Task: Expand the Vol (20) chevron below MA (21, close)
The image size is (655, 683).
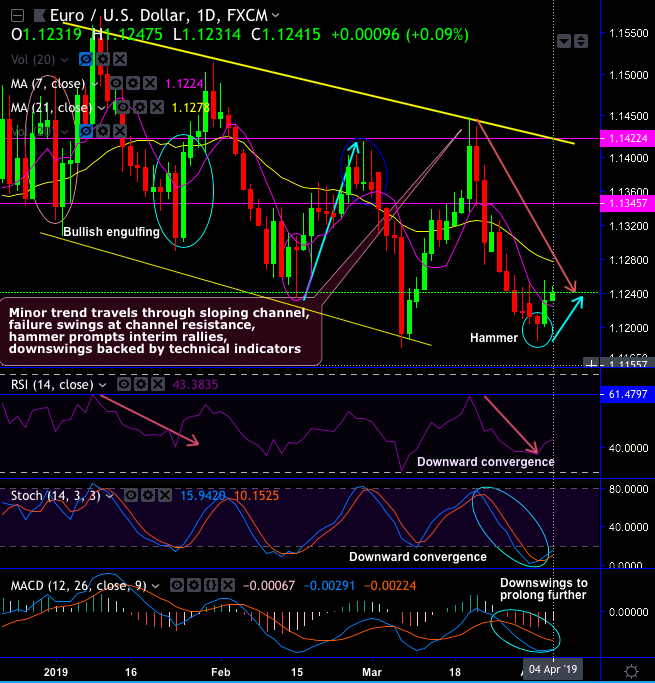Action: pyautogui.click(x=64, y=132)
